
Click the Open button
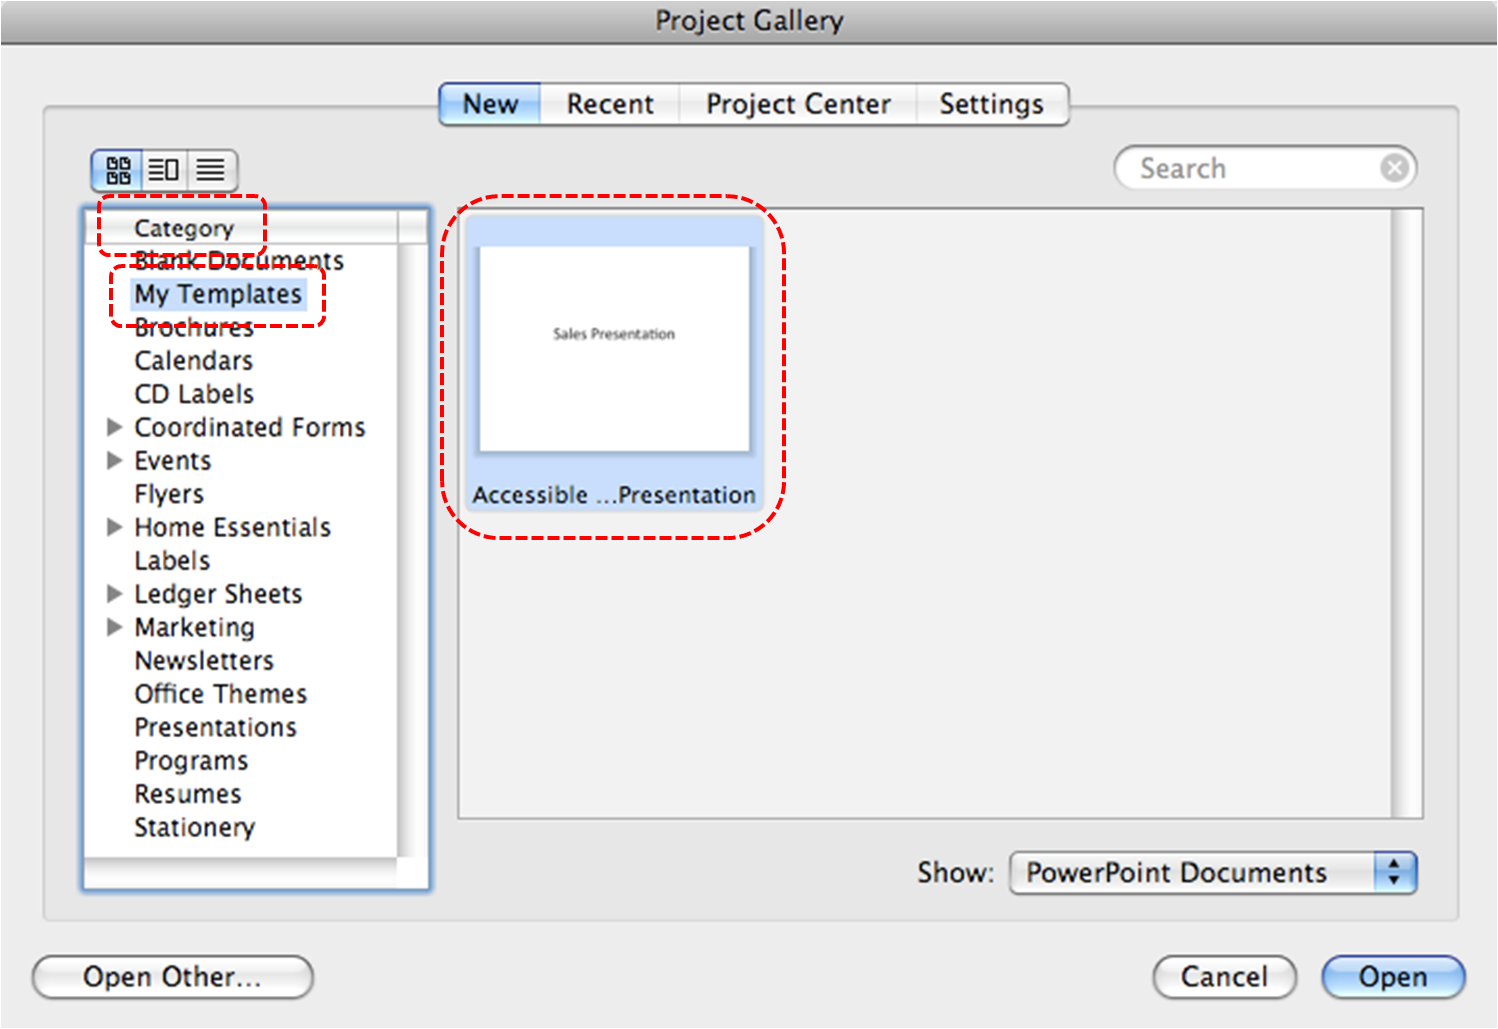(1393, 977)
